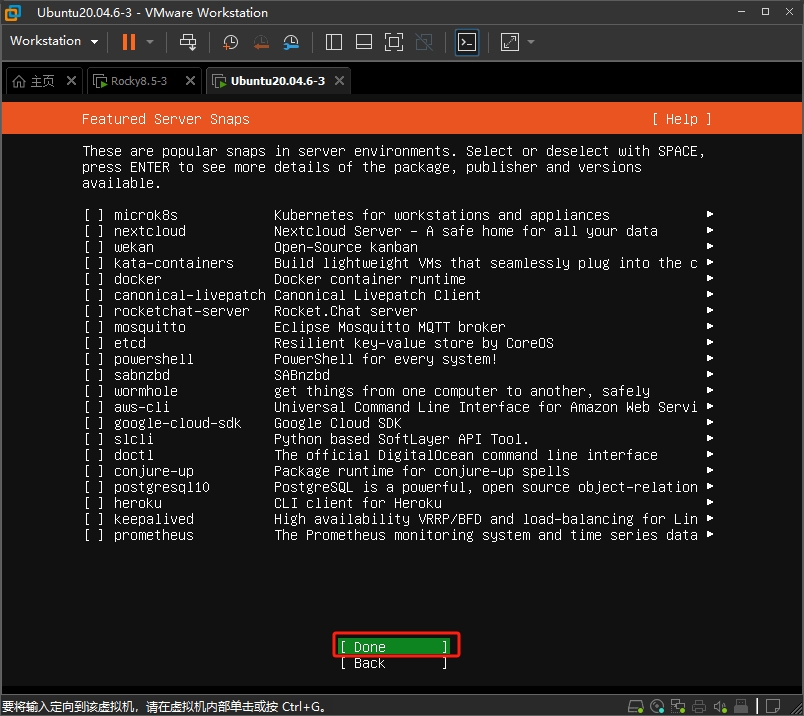Toggle the library sidebar view icon
The image size is (804, 716).
(x=334, y=42)
